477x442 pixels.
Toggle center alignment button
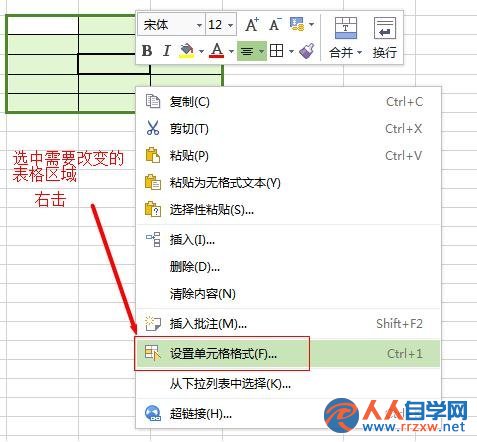[x=247, y=51]
